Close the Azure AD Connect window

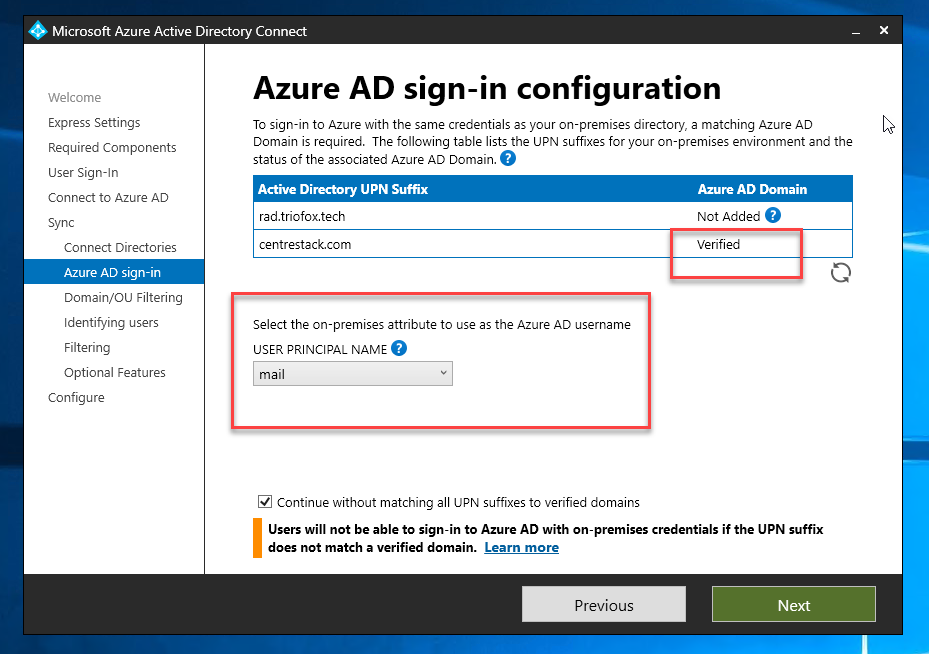(x=883, y=30)
